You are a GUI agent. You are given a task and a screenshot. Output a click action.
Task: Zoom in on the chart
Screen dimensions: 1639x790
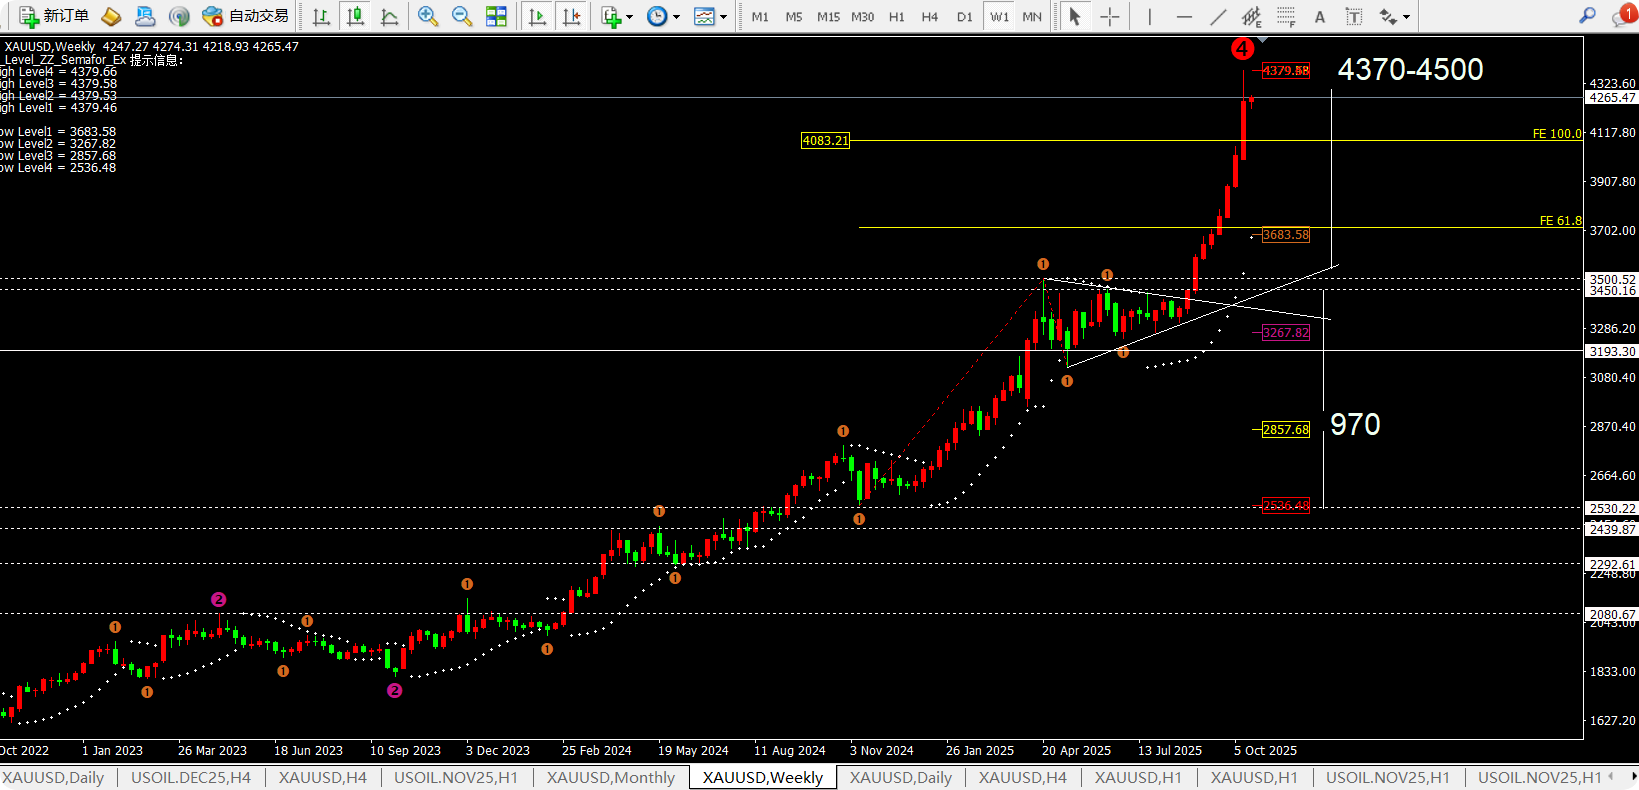(428, 16)
